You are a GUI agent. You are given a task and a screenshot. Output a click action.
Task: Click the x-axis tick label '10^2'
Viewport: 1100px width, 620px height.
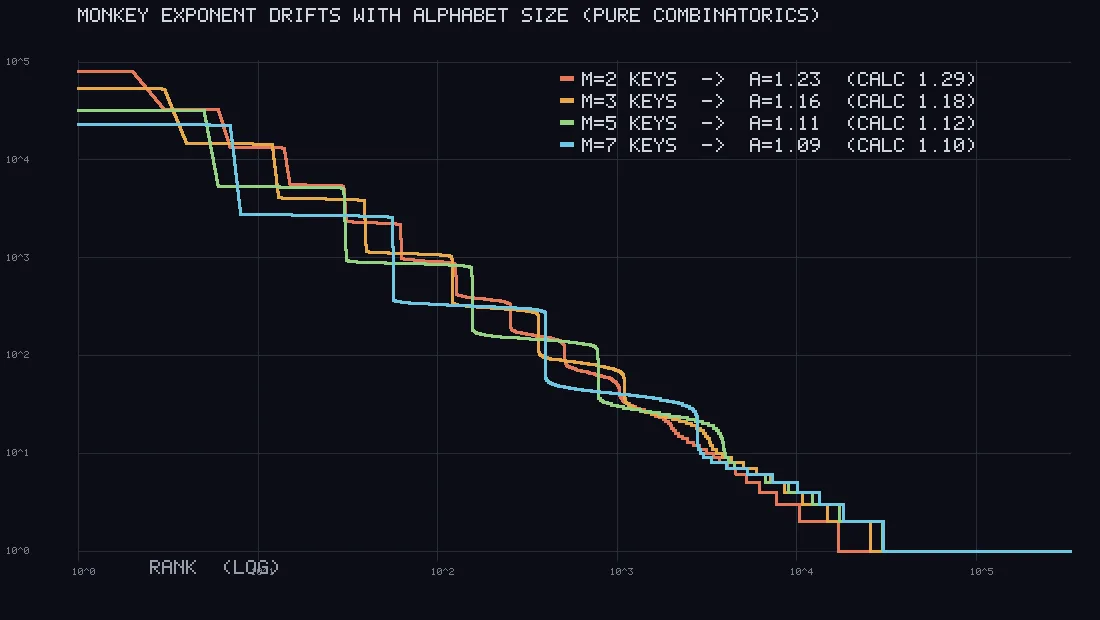click(443, 572)
